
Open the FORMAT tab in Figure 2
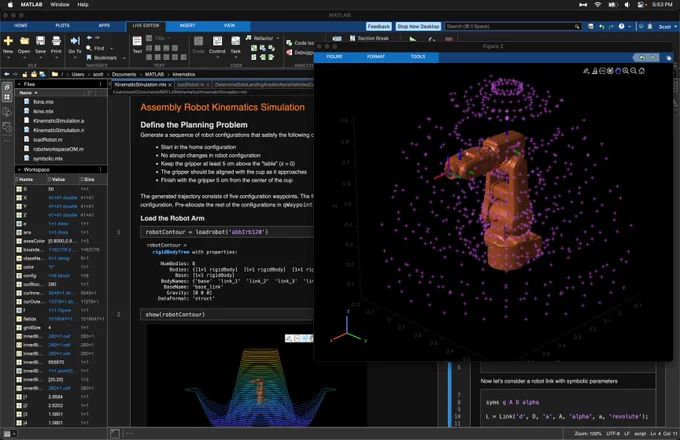tap(376, 57)
